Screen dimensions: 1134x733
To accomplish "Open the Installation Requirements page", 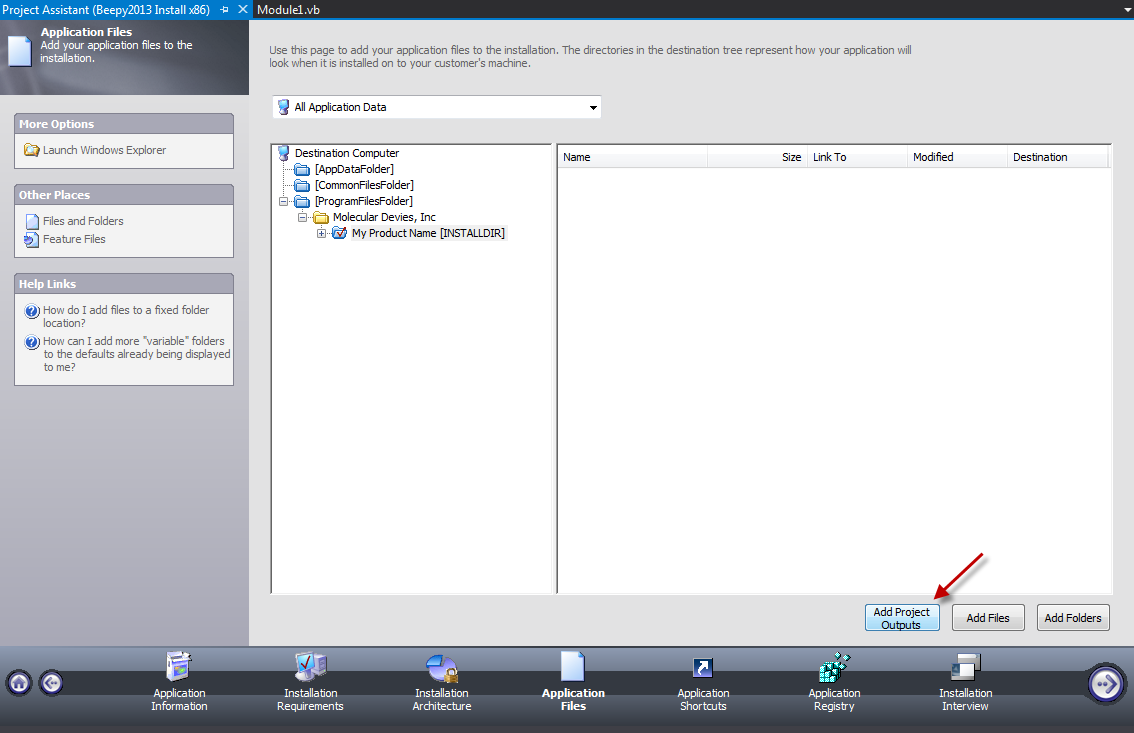I will click(310, 682).
